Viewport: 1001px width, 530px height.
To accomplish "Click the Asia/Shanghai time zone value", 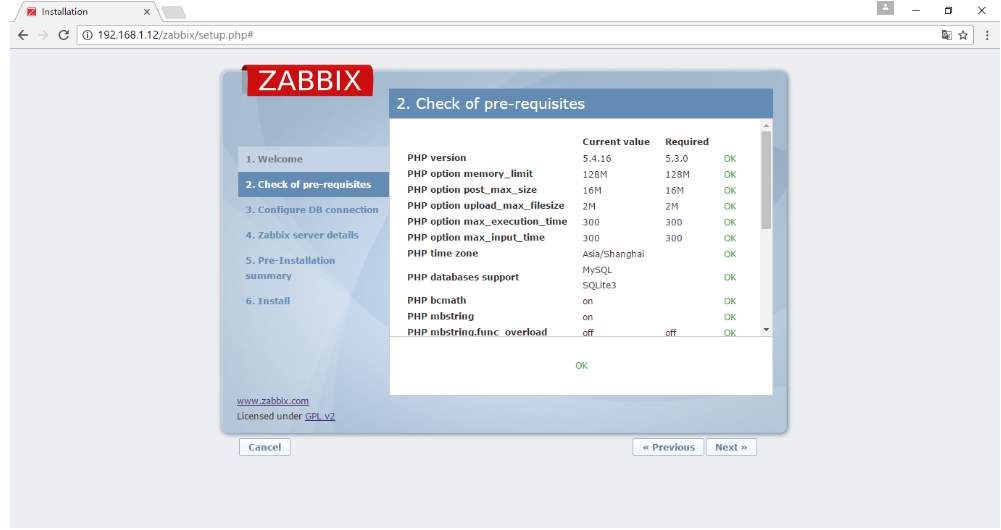I will click(613, 254).
